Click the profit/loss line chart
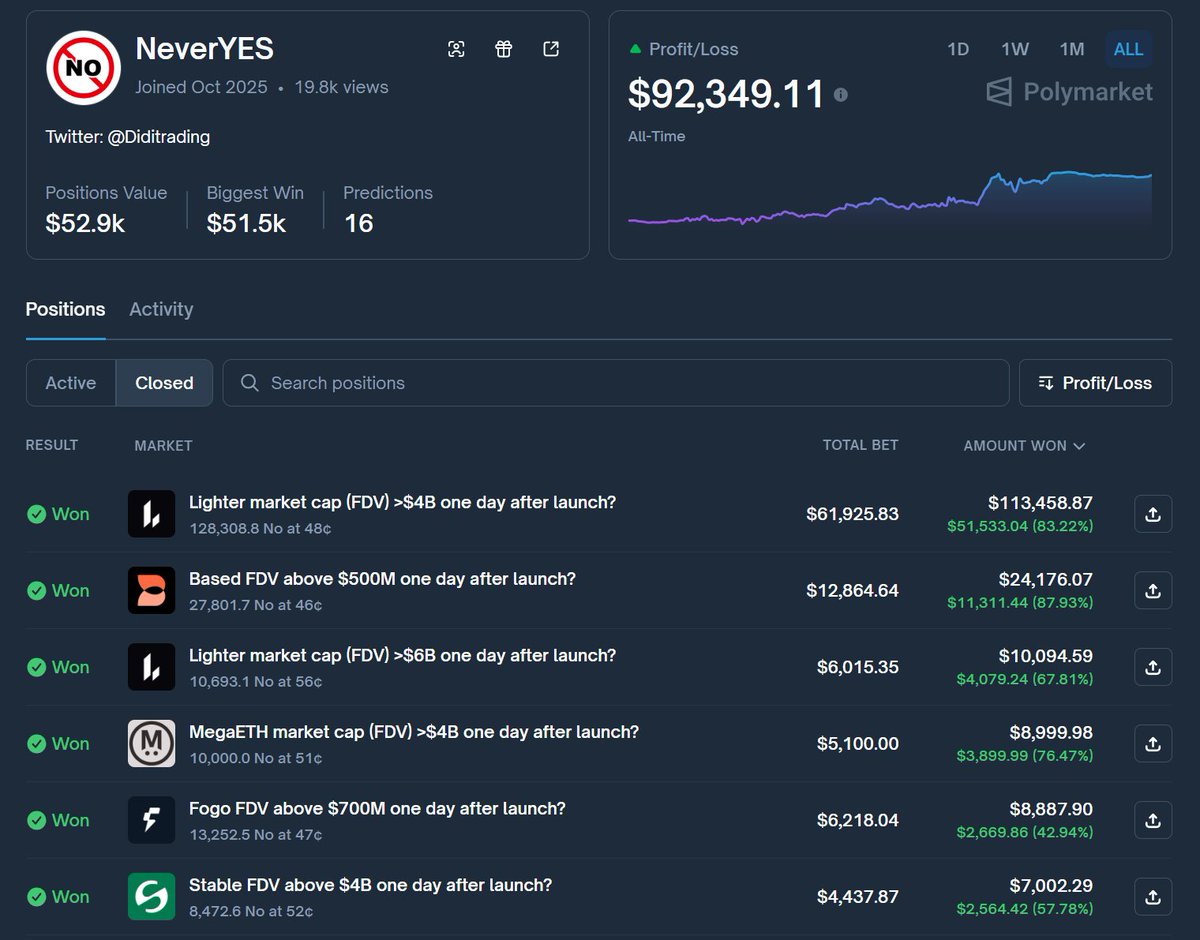Viewport: 1200px width, 940px height. (890, 199)
